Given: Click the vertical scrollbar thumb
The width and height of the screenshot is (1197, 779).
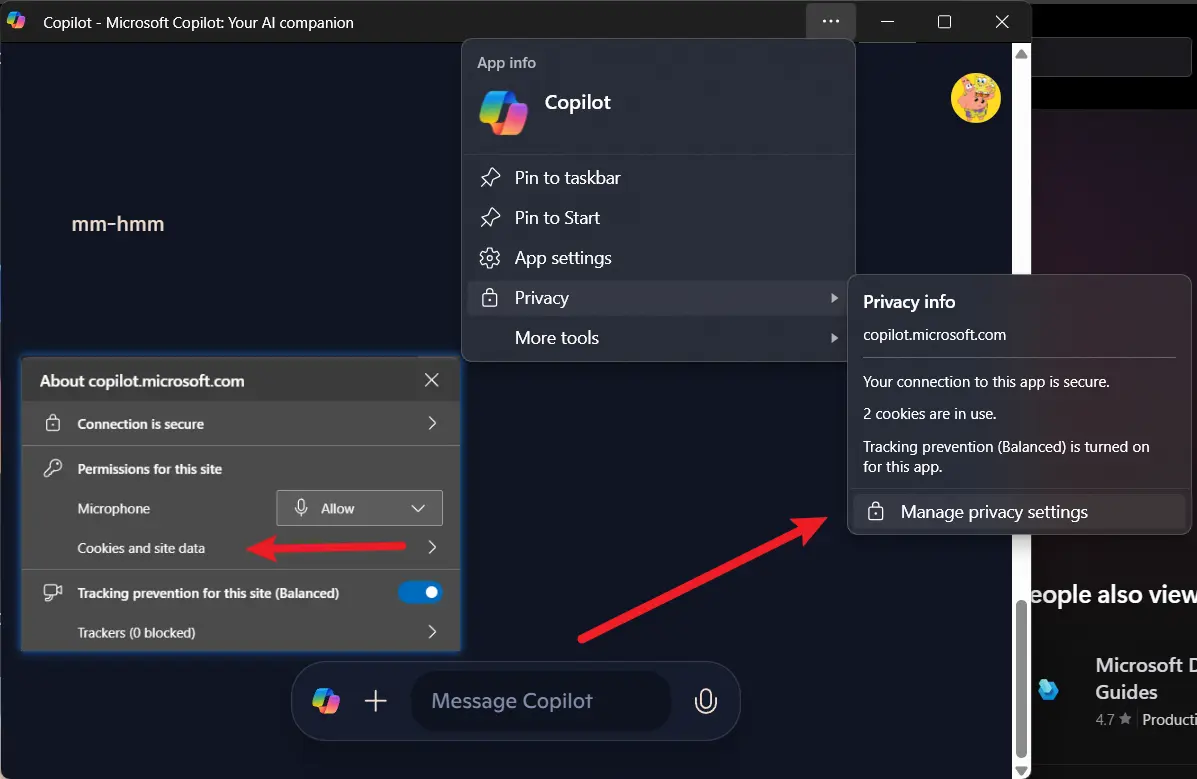Looking at the screenshot, I should [1021, 678].
